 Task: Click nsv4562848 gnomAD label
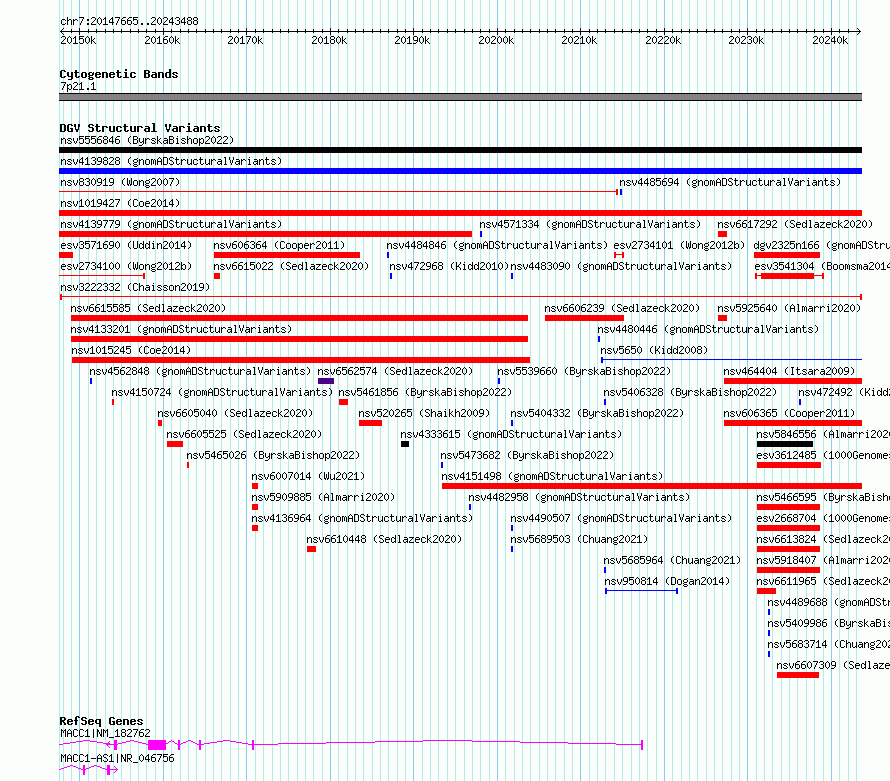pyautogui.click(x=200, y=371)
